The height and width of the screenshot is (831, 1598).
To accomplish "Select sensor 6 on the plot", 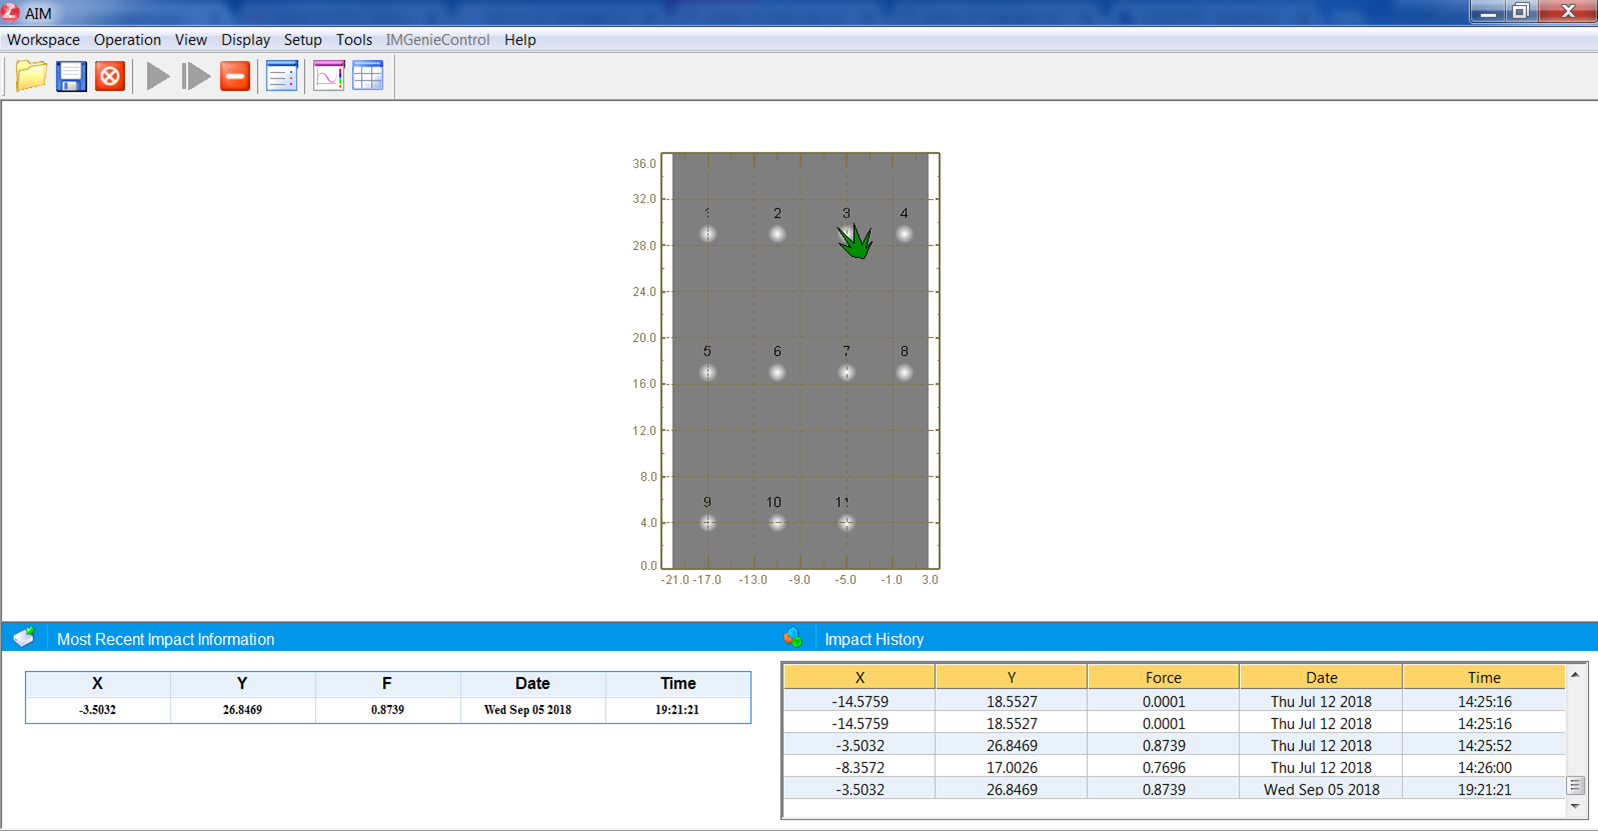I will pyautogui.click(x=777, y=373).
